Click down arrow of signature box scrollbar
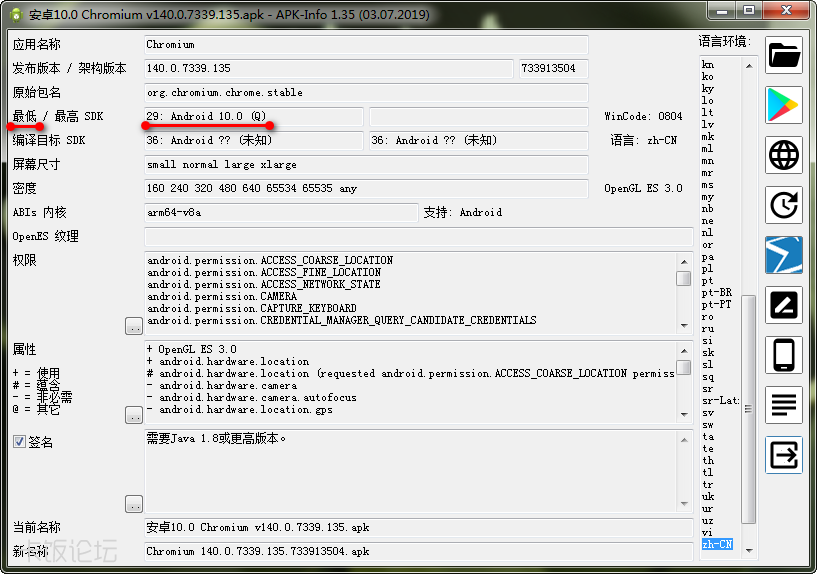The height and width of the screenshot is (574, 817). click(x=684, y=504)
